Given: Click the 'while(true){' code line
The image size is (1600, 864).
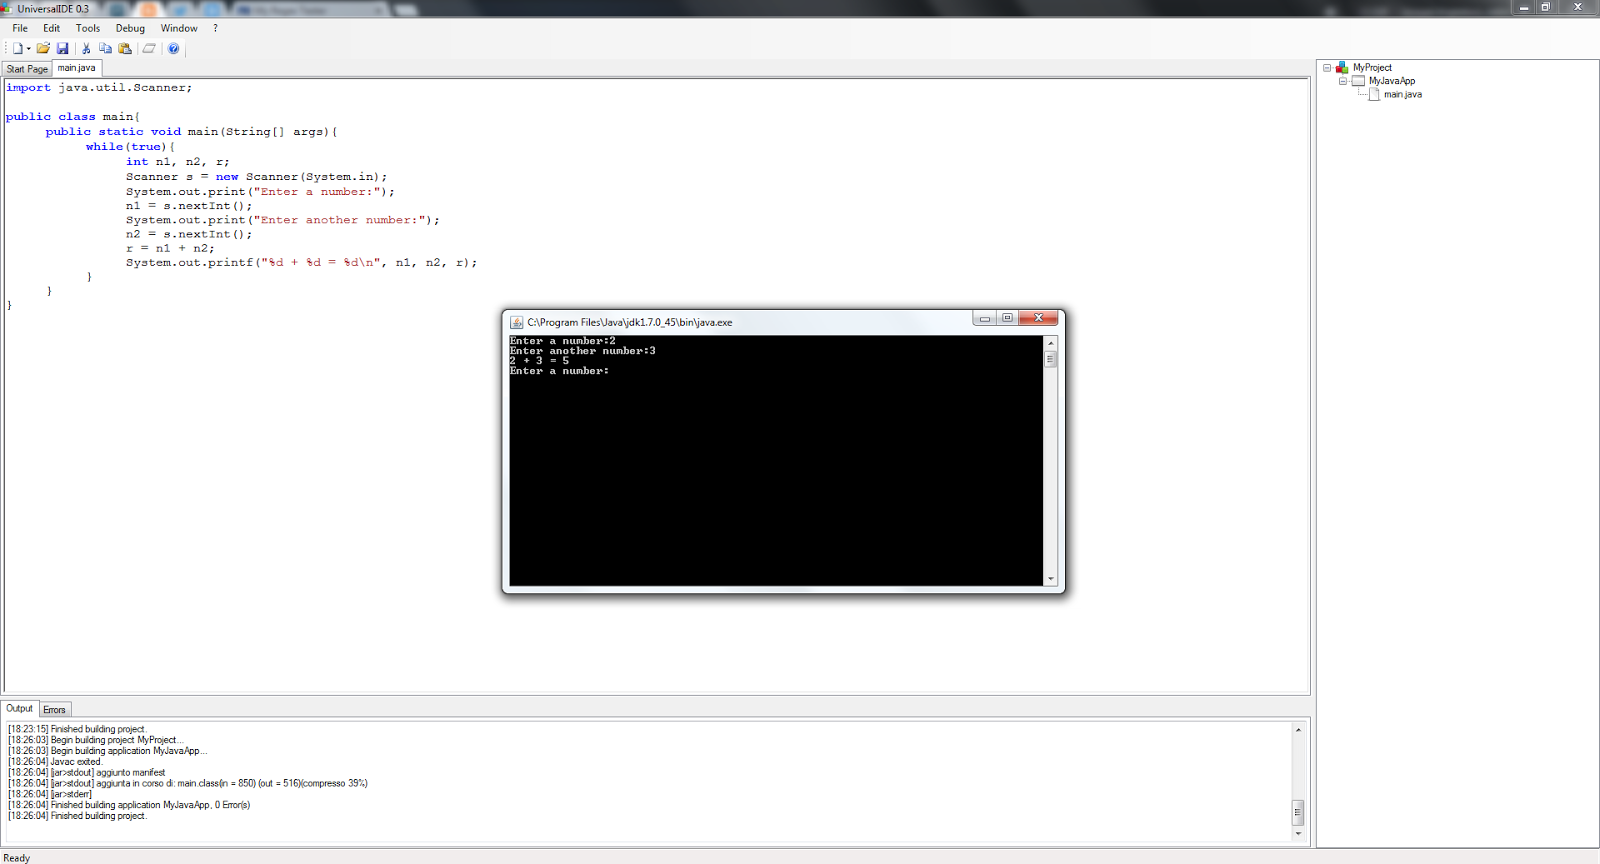Looking at the screenshot, I should coord(130,147).
